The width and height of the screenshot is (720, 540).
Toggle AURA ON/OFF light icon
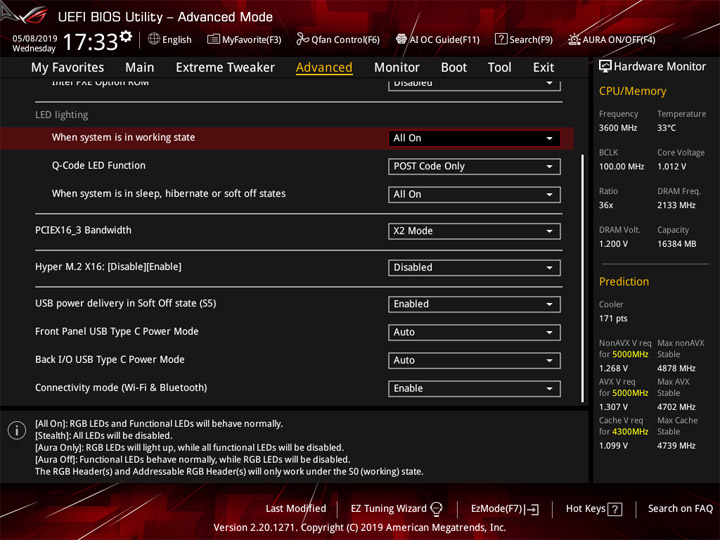pyautogui.click(x=574, y=39)
